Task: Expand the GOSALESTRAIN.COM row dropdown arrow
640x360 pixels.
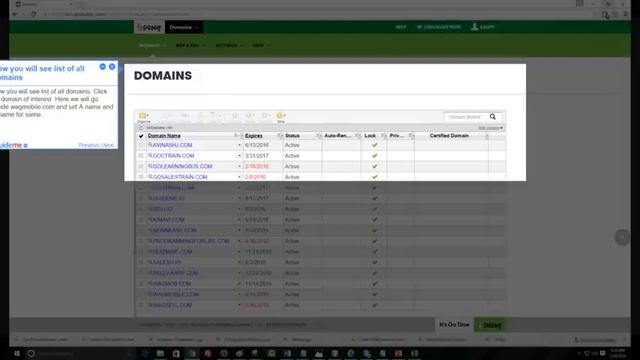Action: coord(239,177)
